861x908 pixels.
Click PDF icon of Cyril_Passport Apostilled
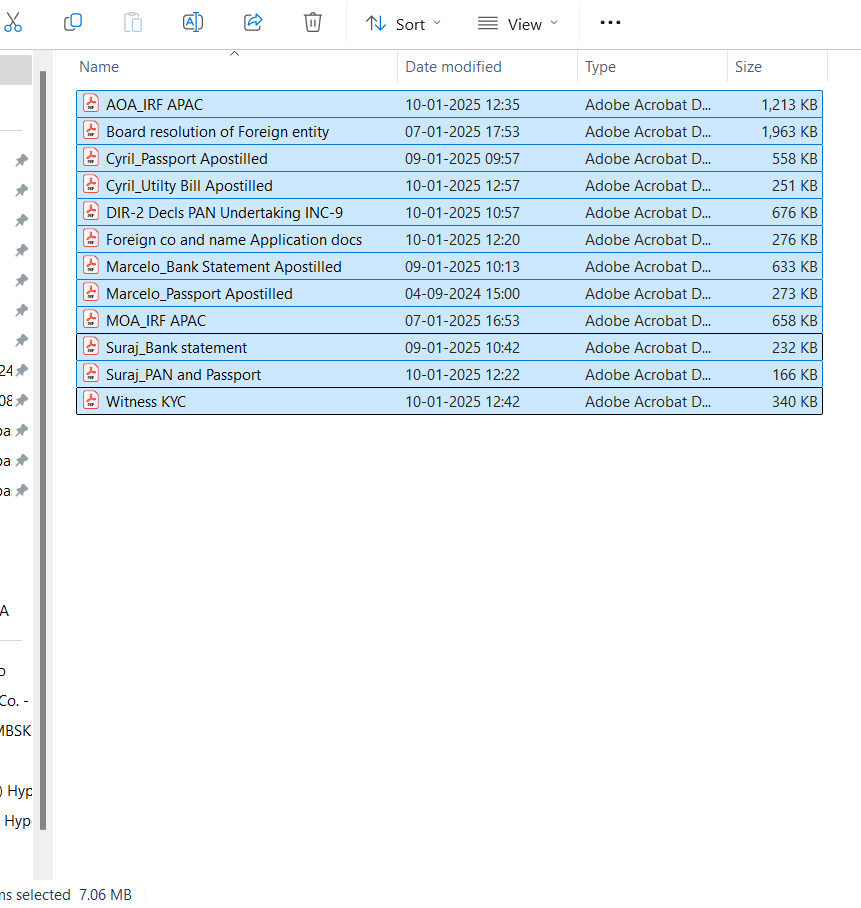pos(91,158)
